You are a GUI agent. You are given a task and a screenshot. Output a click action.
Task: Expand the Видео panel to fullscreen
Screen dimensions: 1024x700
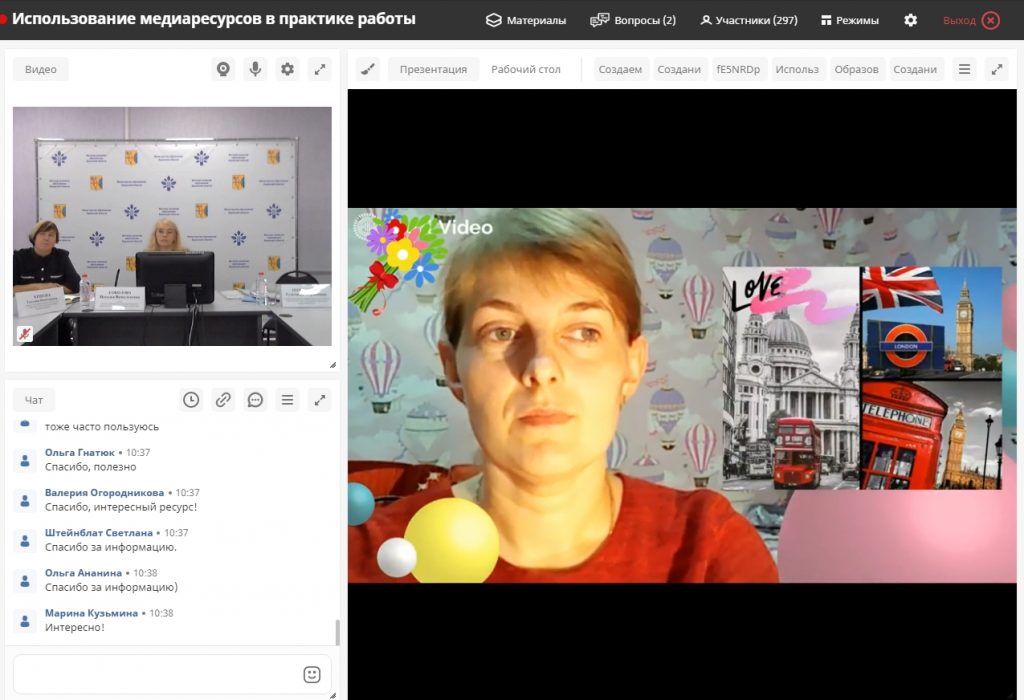(319, 69)
